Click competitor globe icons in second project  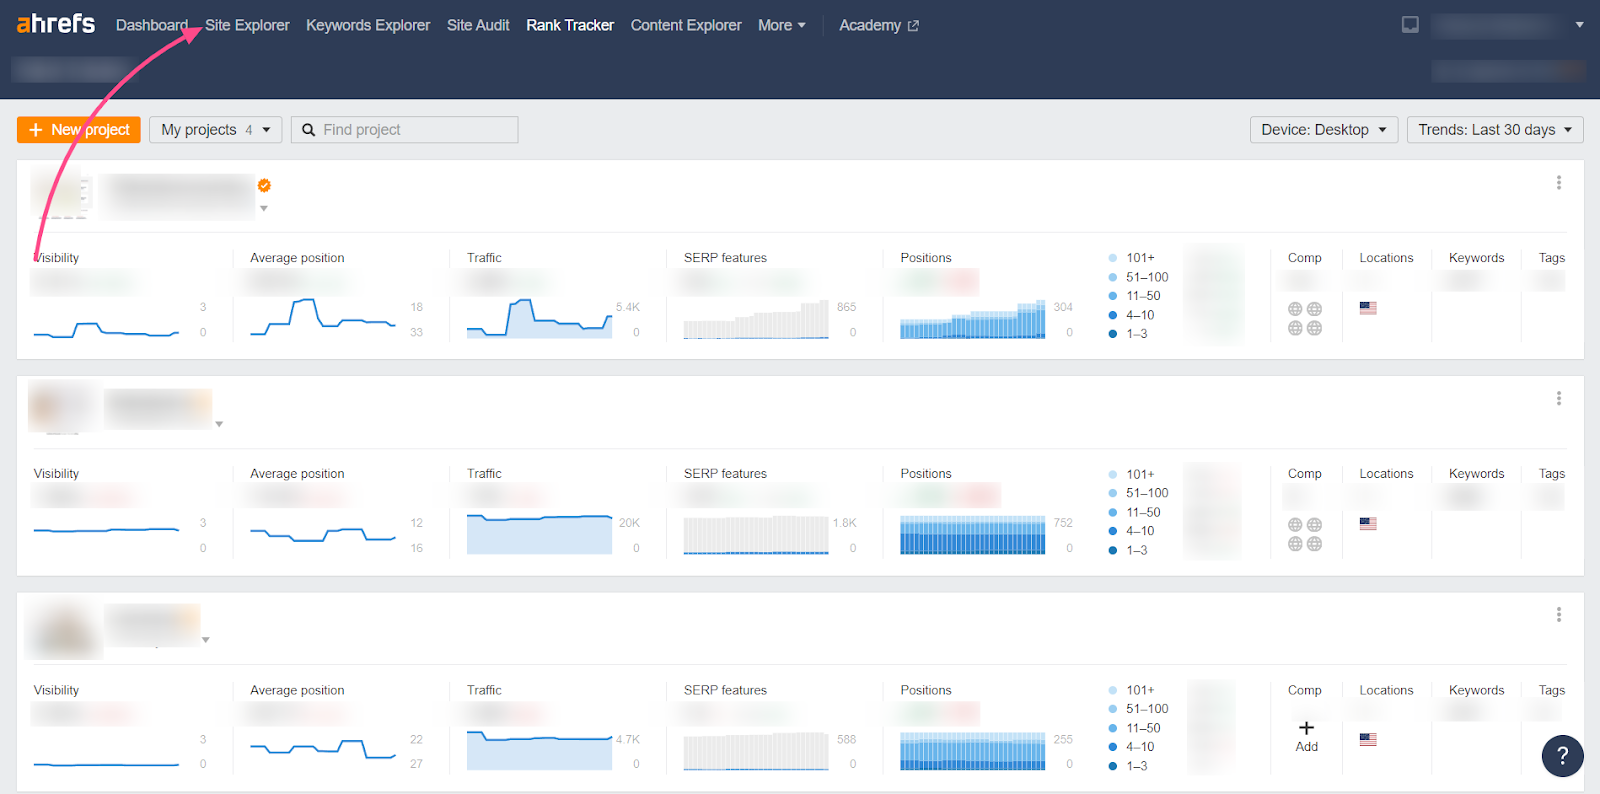(1305, 535)
